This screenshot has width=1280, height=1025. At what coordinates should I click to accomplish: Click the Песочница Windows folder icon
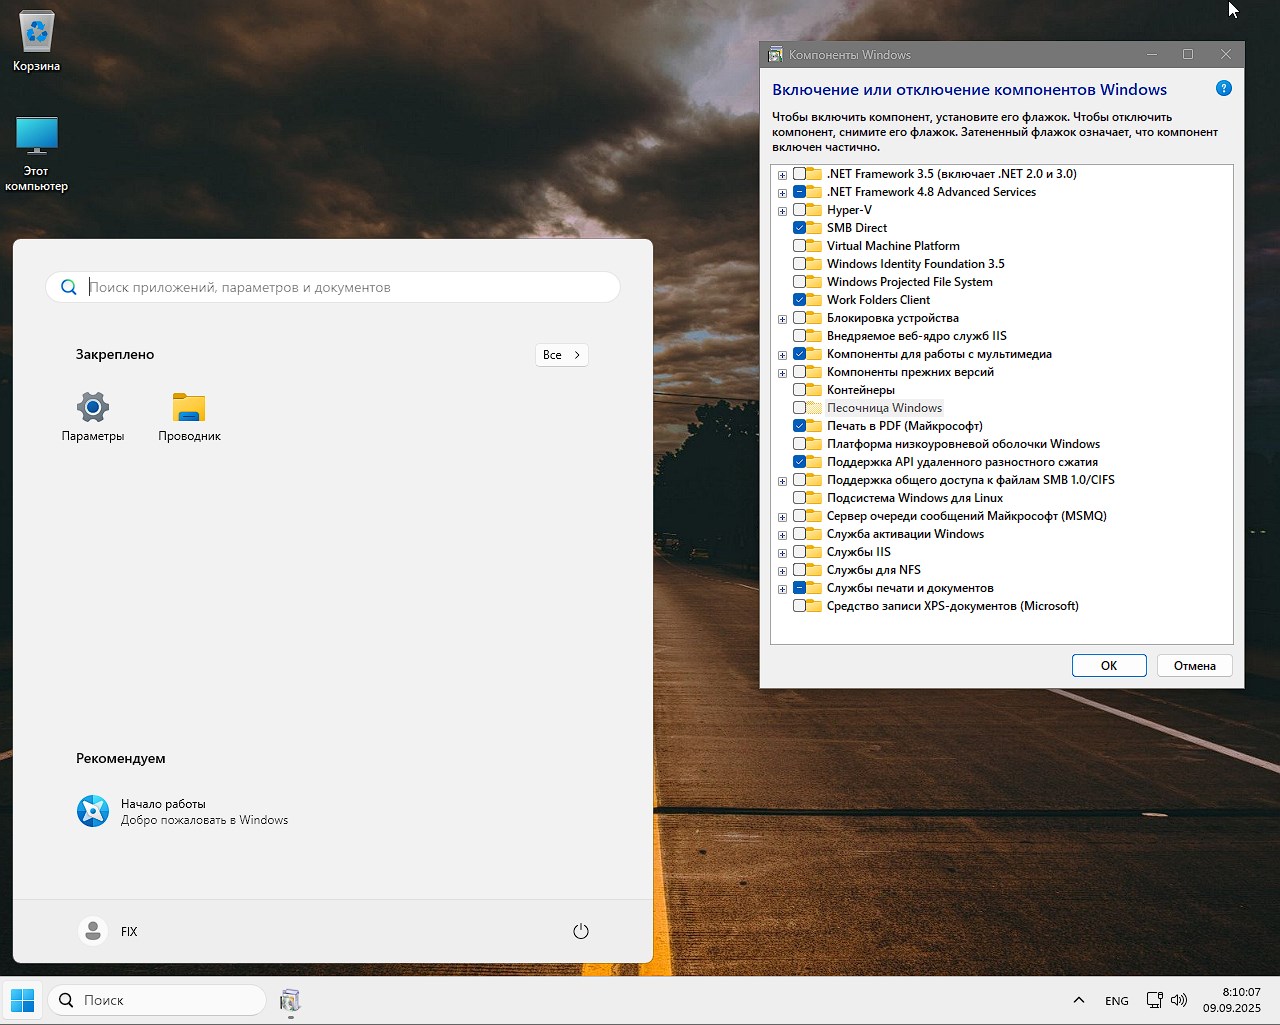(x=815, y=408)
